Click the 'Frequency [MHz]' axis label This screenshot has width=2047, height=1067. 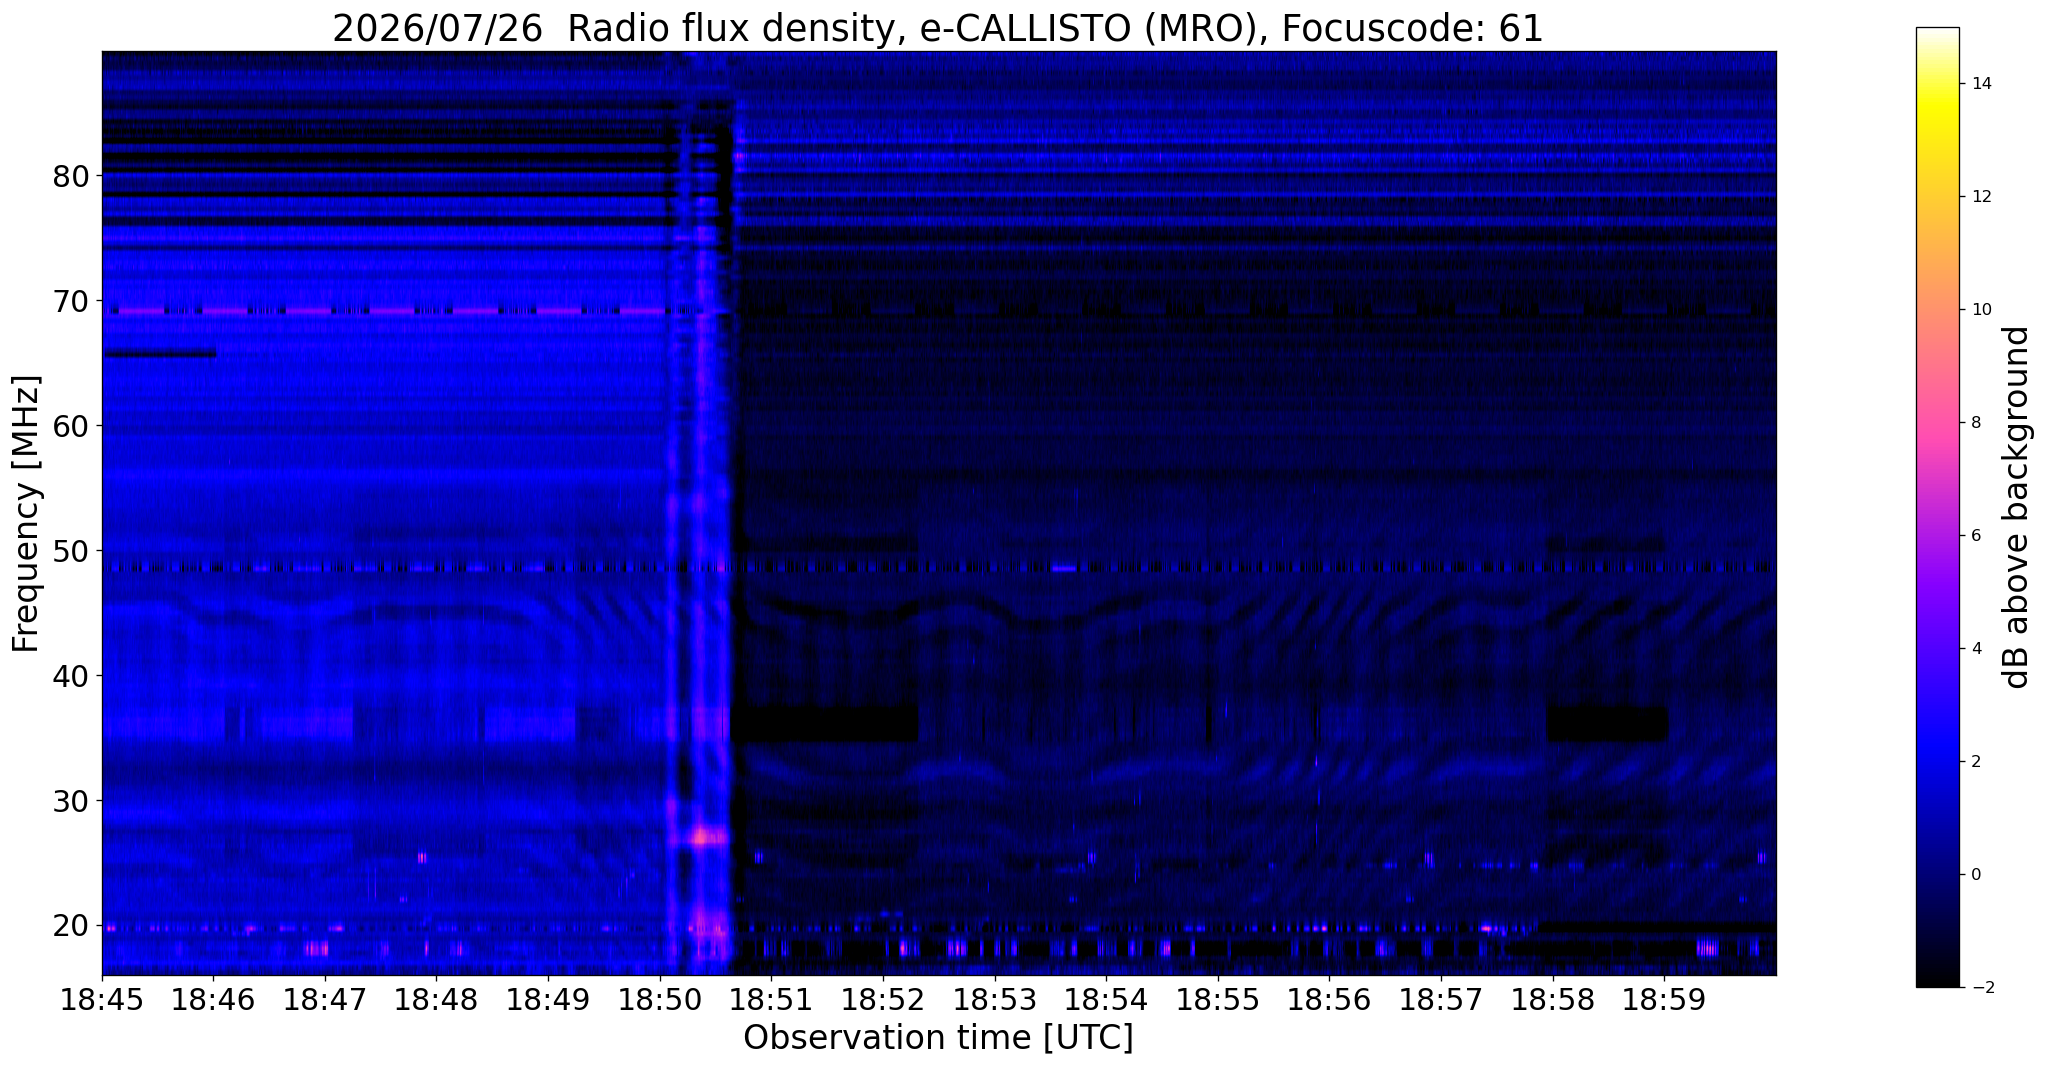(27, 514)
